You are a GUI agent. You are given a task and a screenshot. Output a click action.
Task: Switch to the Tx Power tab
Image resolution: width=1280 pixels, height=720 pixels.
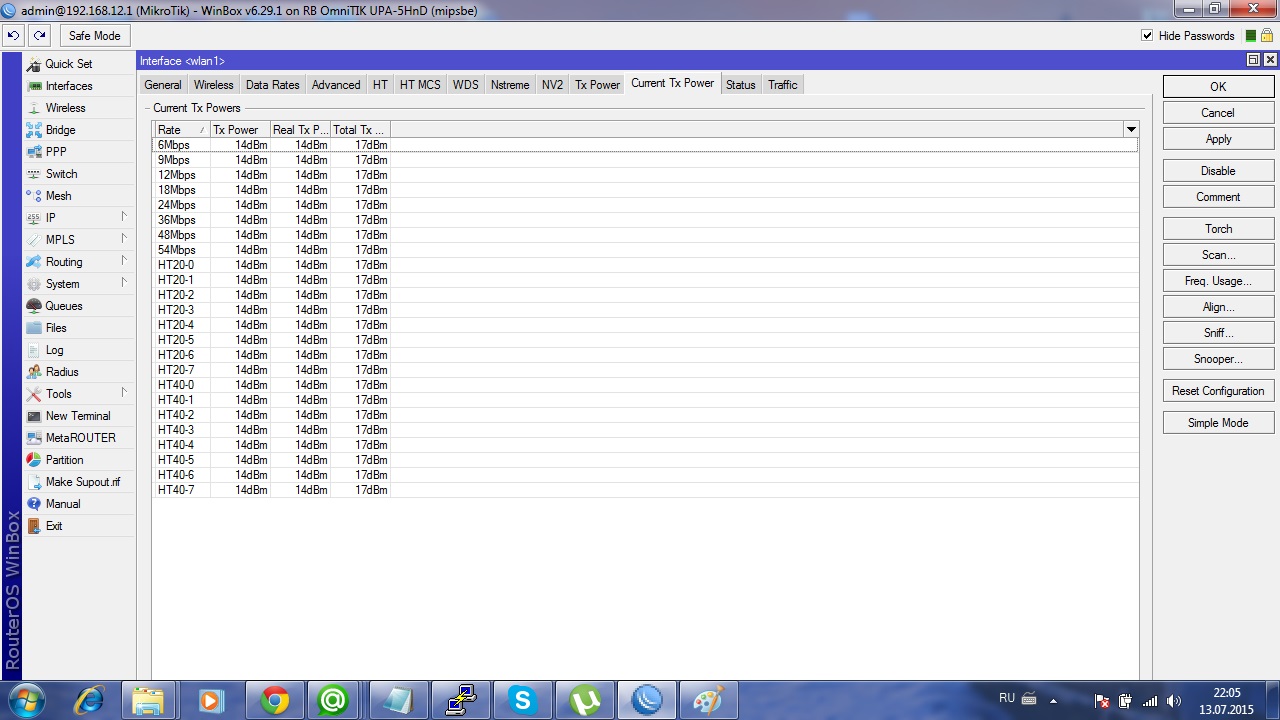click(x=597, y=85)
